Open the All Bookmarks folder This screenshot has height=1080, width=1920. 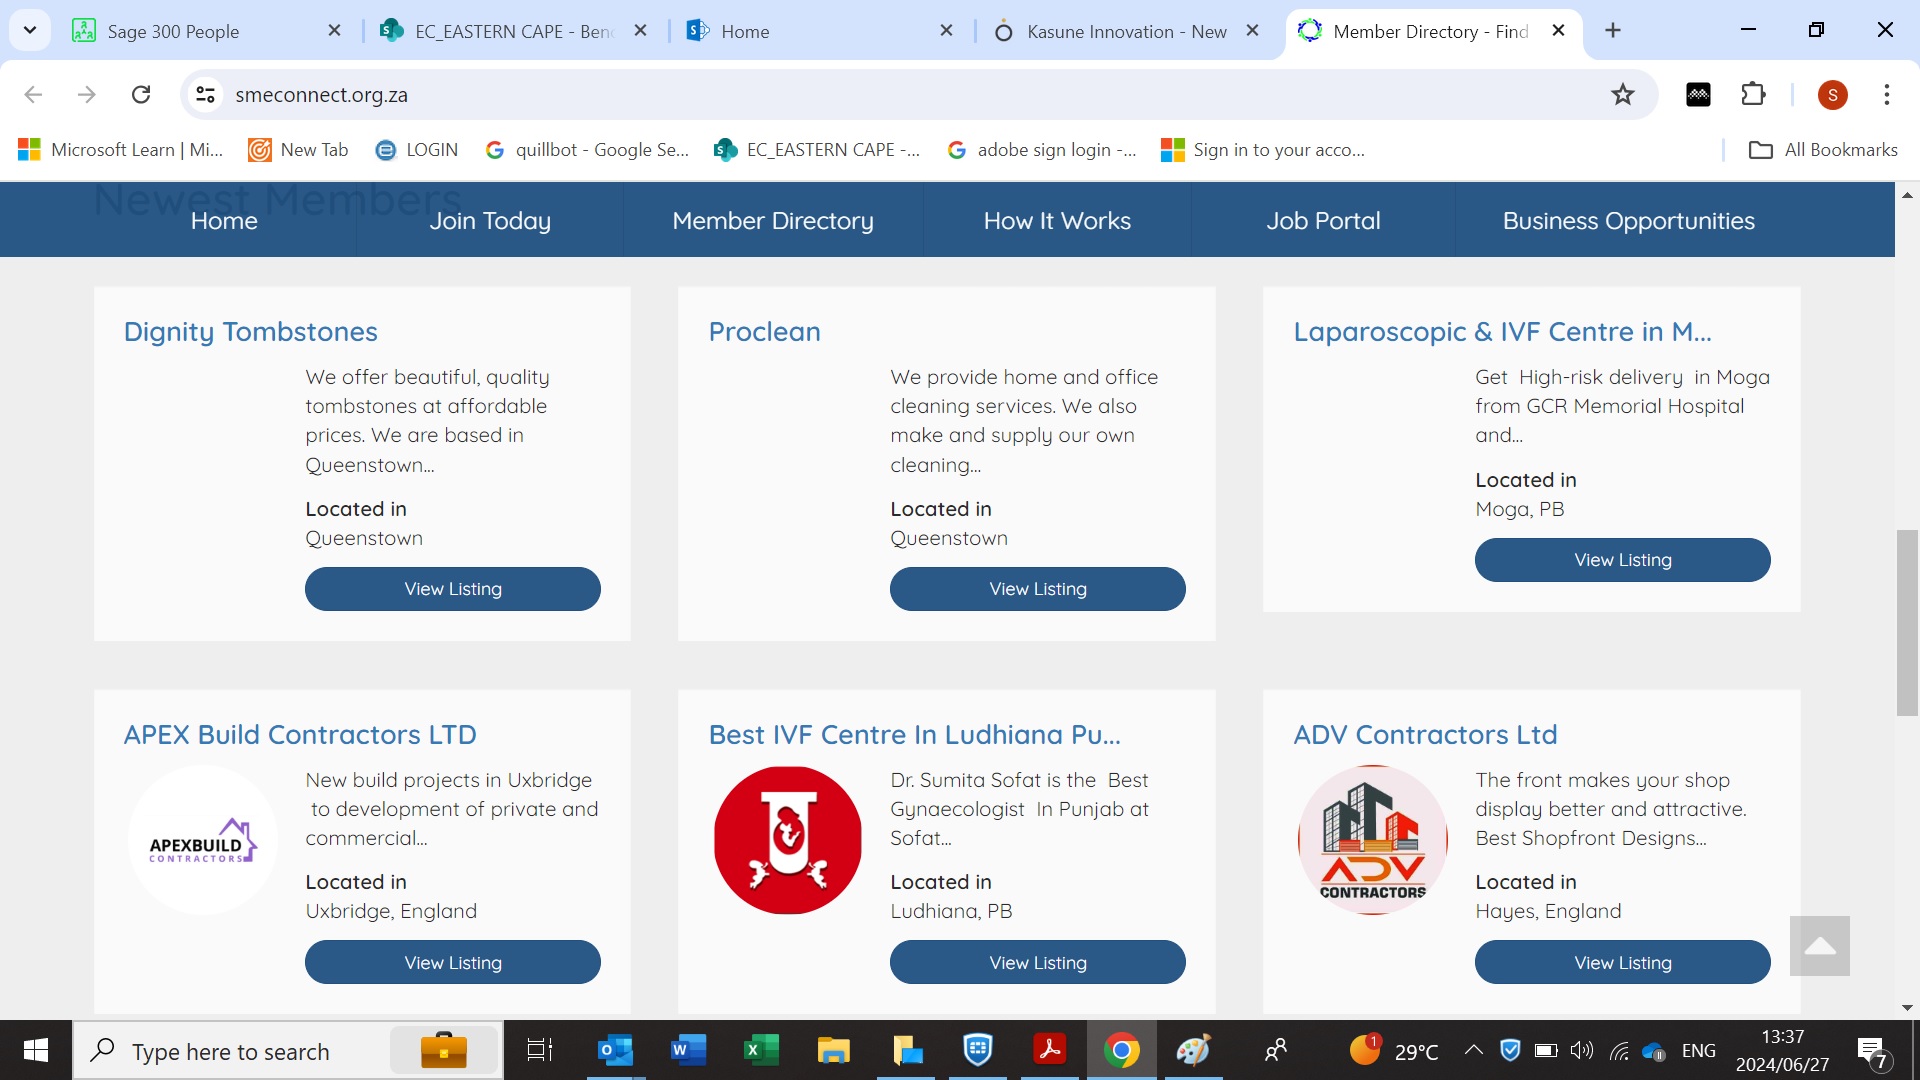(1822, 150)
